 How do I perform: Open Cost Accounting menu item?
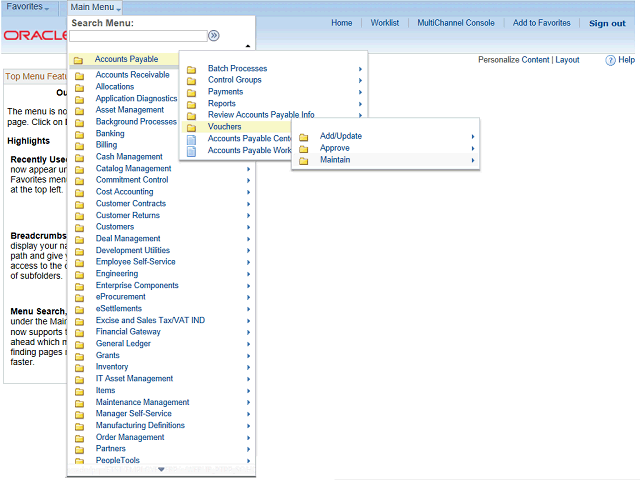pos(124,192)
